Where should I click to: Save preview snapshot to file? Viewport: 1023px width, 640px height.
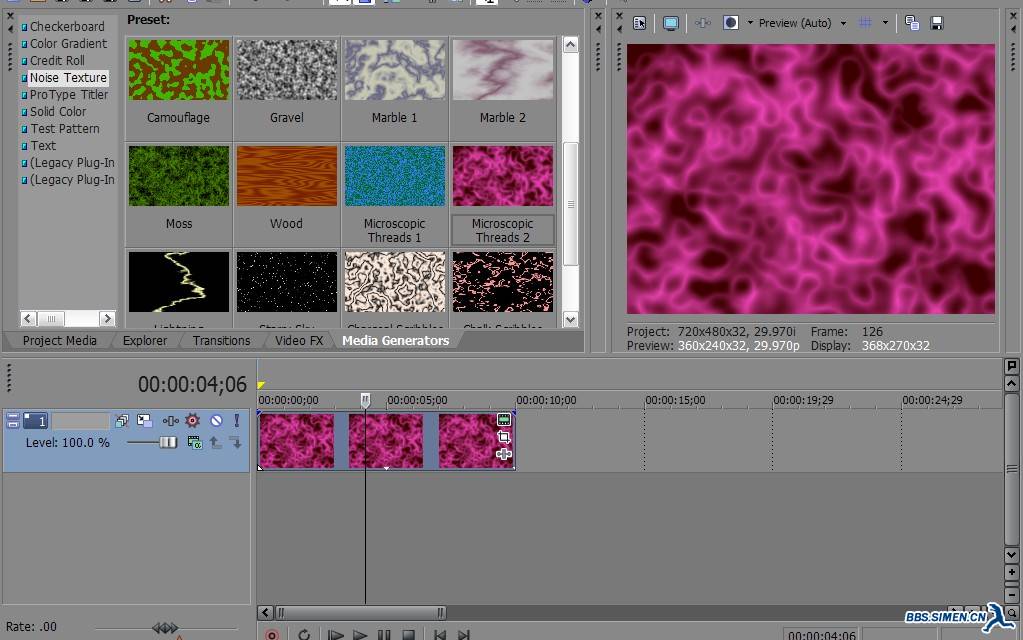(x=937, y=23)
